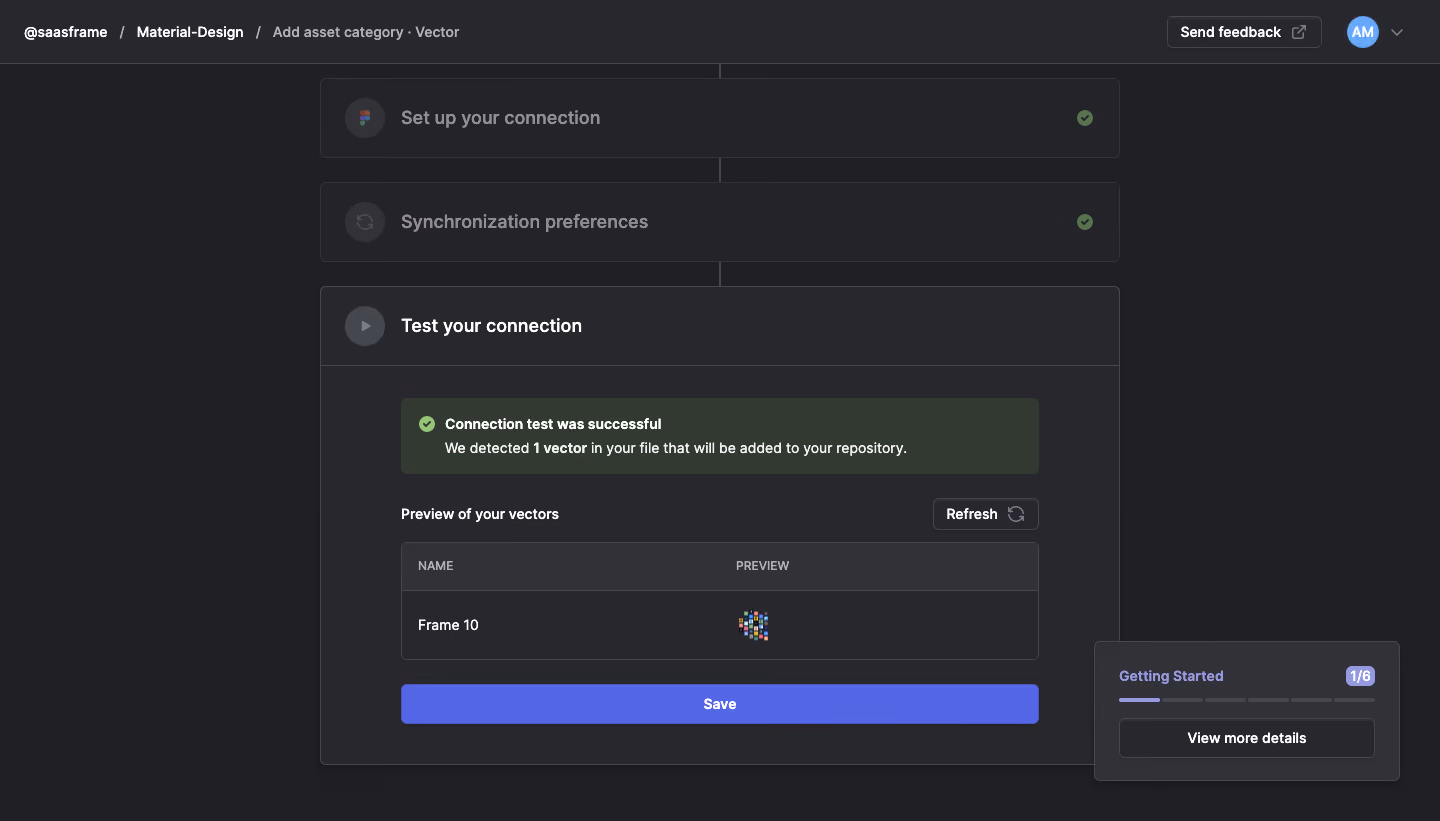Open the Frame 10 preview thumbnail

(x=753, y=625)
